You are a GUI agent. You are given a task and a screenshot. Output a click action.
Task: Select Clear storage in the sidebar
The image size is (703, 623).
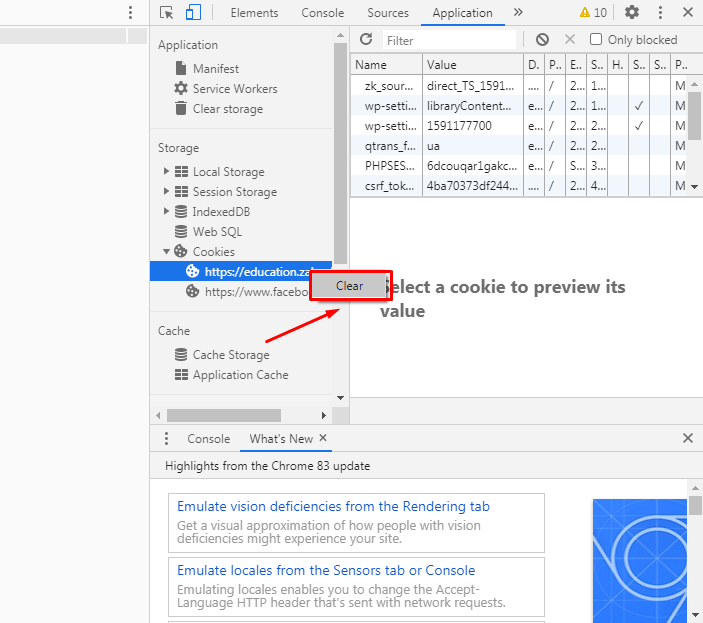click(228, 109)
